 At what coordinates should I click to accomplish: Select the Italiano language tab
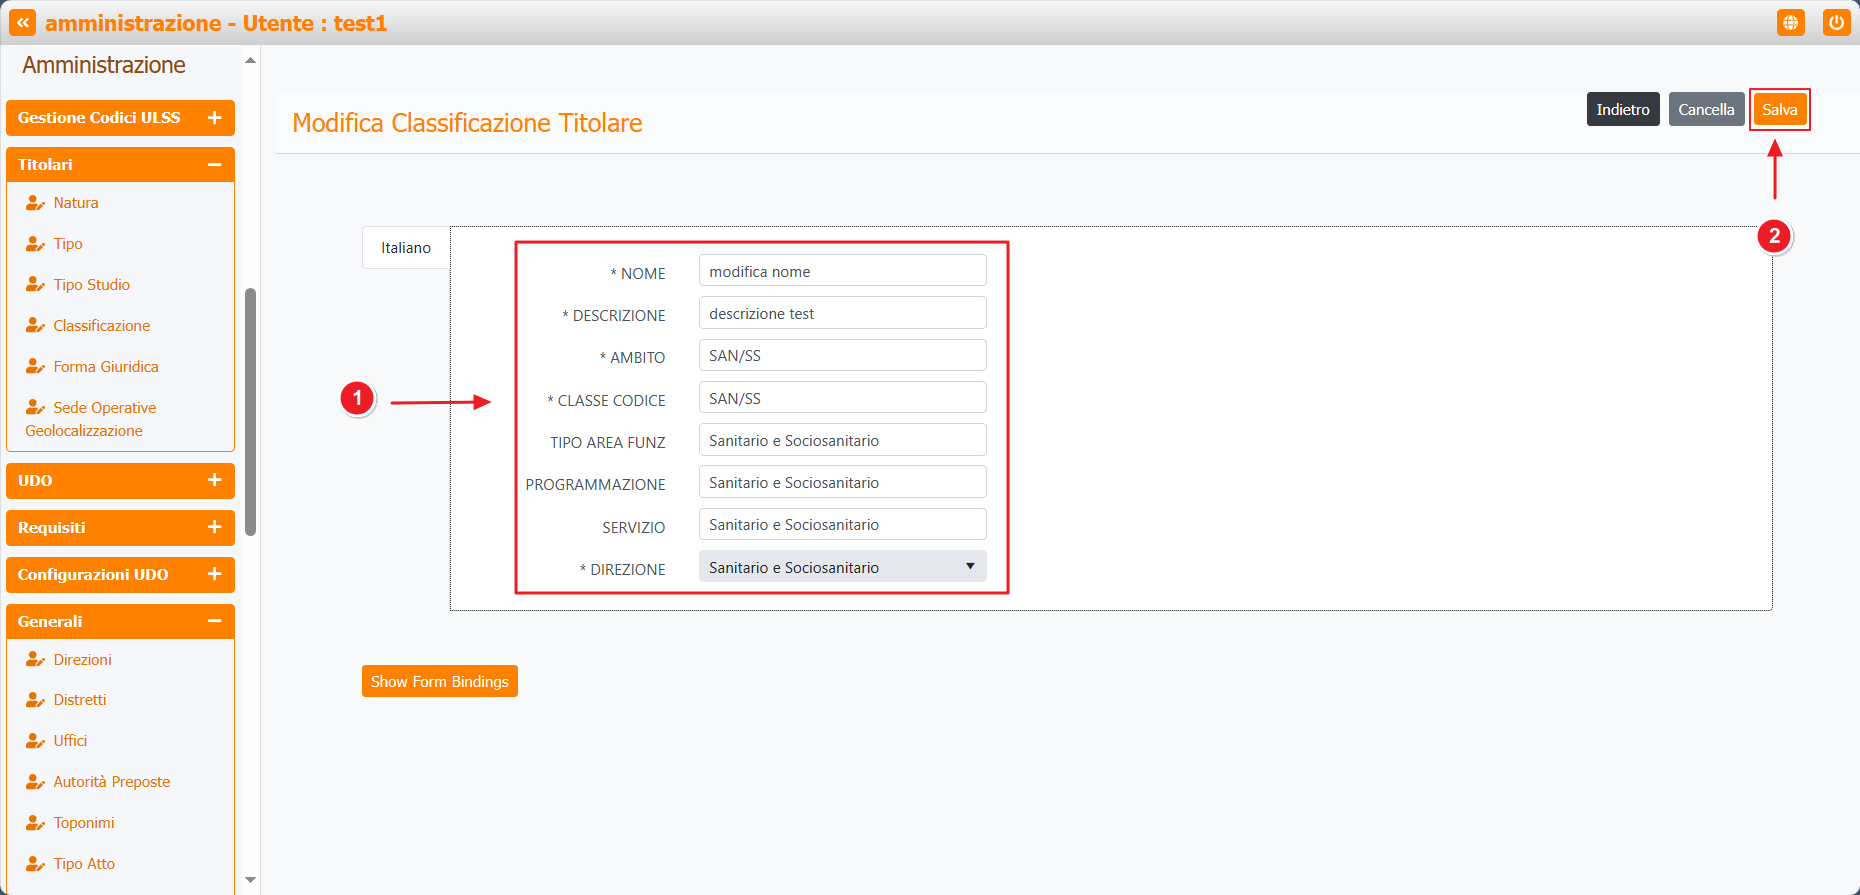[406, 248]
